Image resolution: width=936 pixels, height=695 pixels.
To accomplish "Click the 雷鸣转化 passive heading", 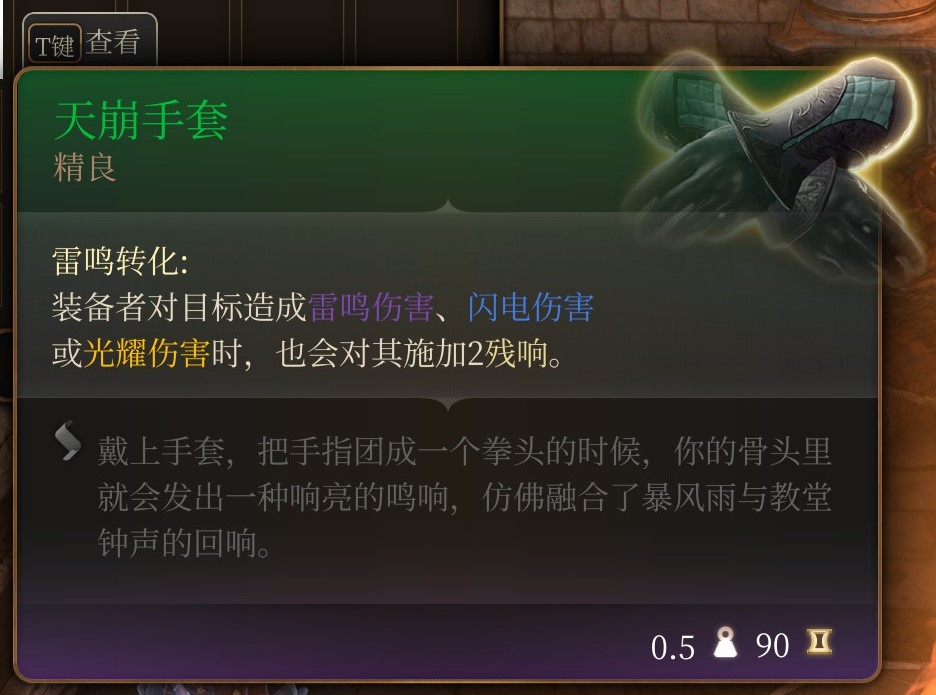I will pyautogui.click(x=120, y=262).
